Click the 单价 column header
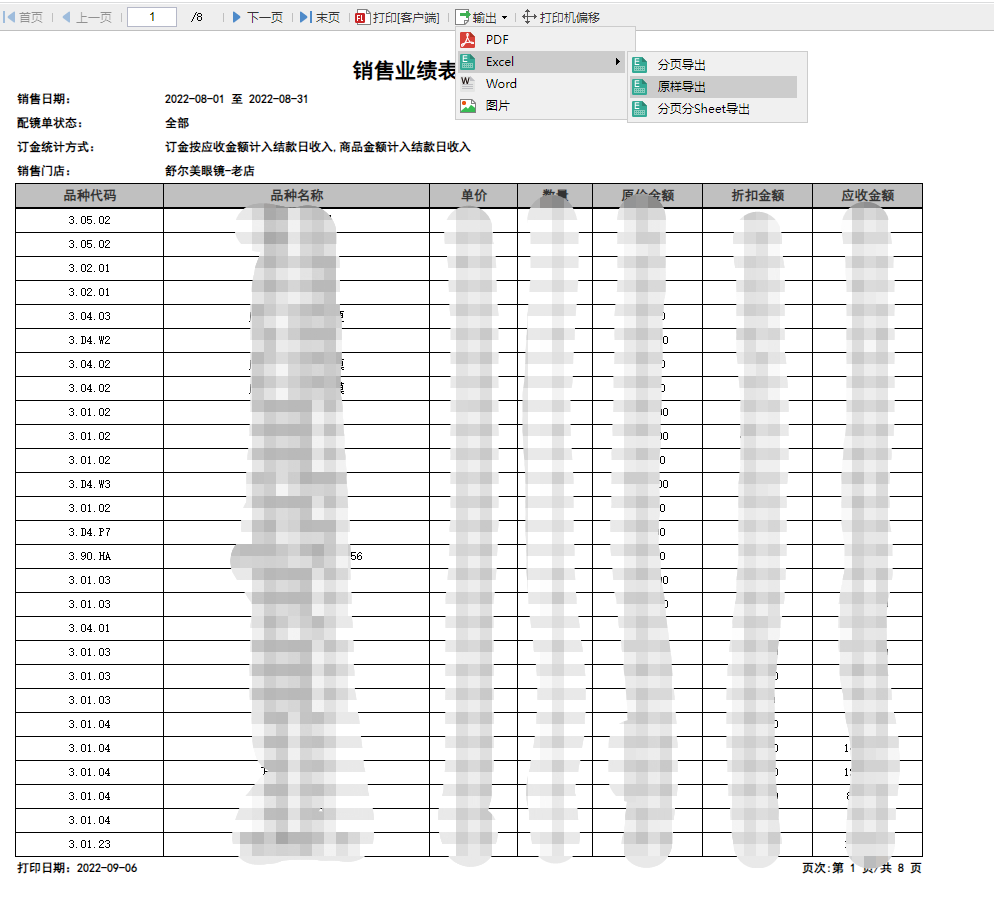The width and height of the screenshot is (994, 905). [x=474, y=196]
